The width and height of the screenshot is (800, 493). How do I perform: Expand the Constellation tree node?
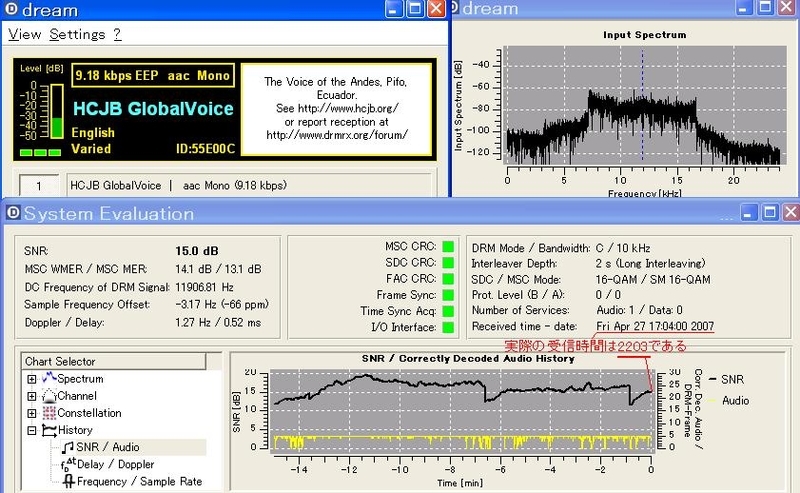tap(32, 413)
